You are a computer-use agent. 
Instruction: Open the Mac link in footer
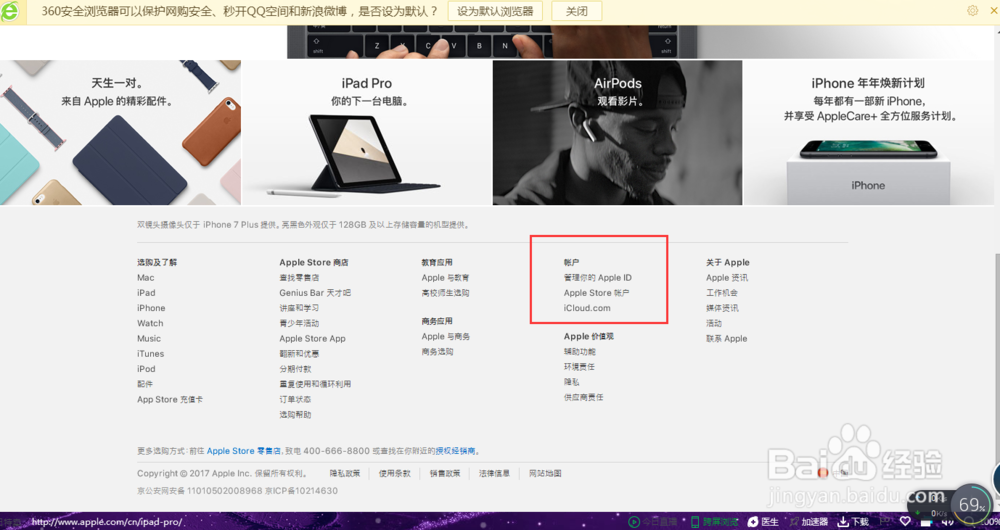(x=145, y=277)
